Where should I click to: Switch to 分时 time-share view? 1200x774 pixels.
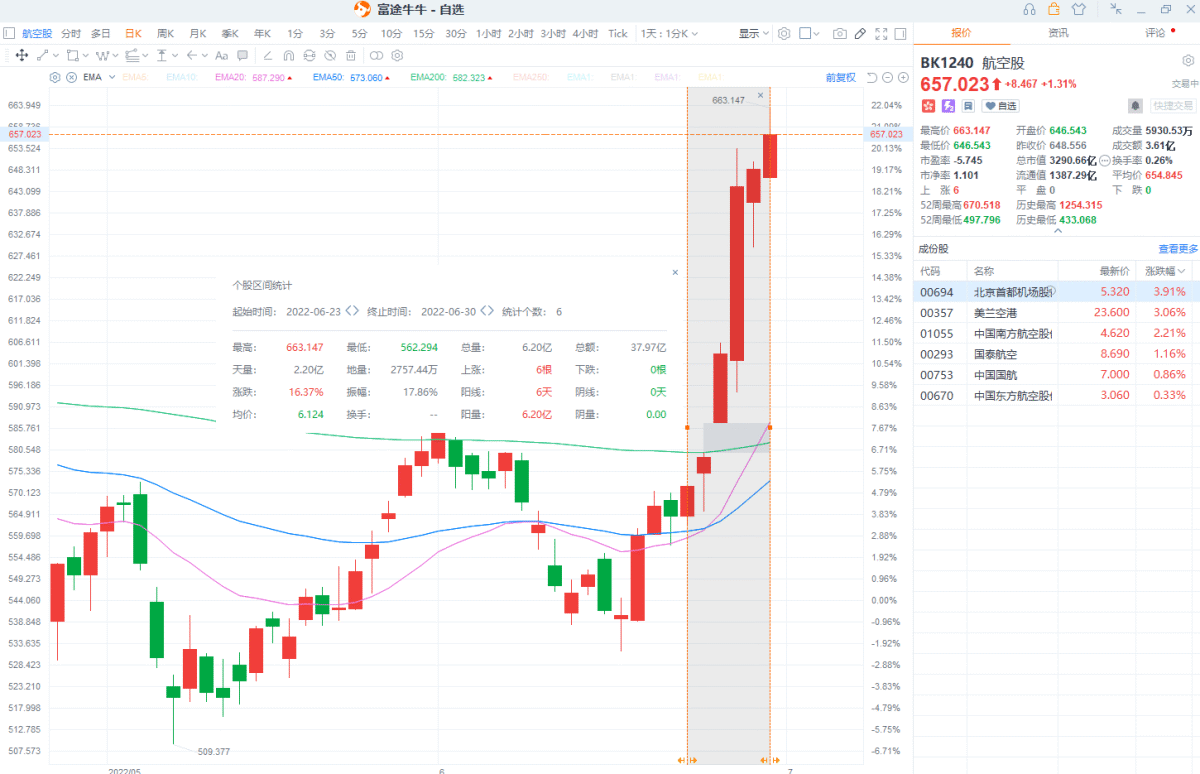click(x=71, y=33)
